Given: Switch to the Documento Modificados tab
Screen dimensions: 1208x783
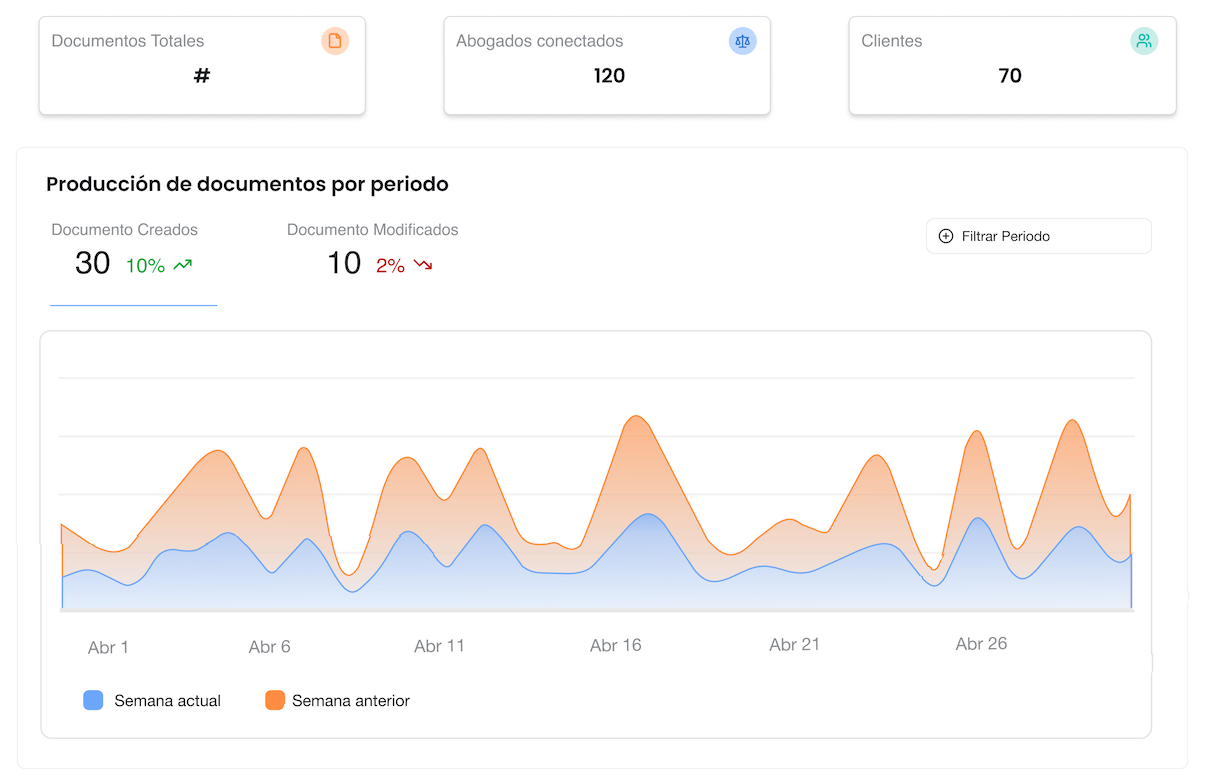Looking at the screenshot, I should pos(372,248).
